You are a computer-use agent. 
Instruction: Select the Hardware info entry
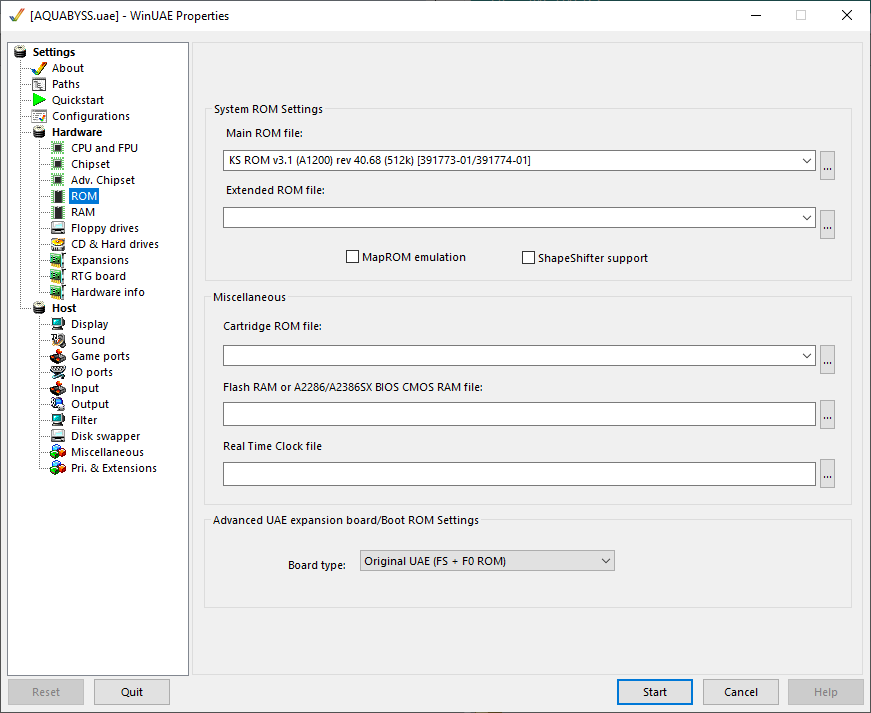click(x=107, y=292)
